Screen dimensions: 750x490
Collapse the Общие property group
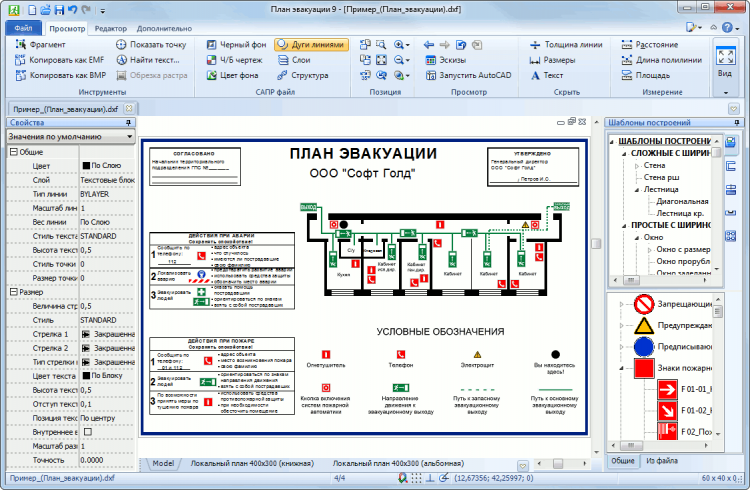point(14,152)
